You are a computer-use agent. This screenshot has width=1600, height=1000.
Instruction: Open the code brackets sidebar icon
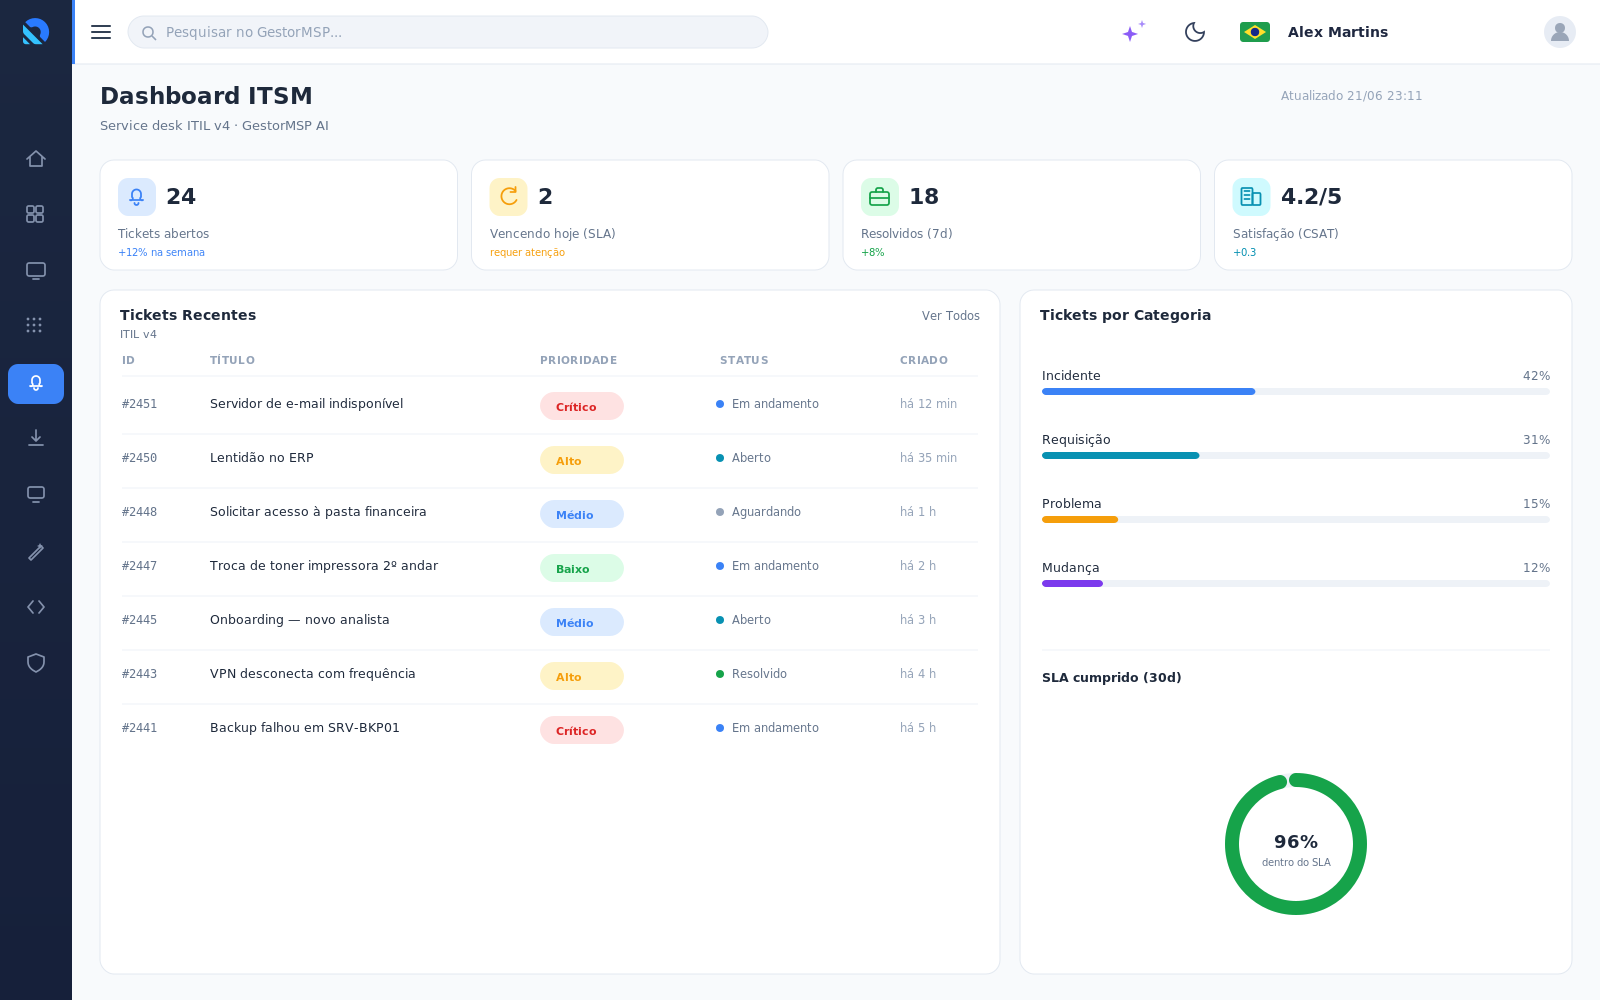pyautogui.click(x=36, y=607)
